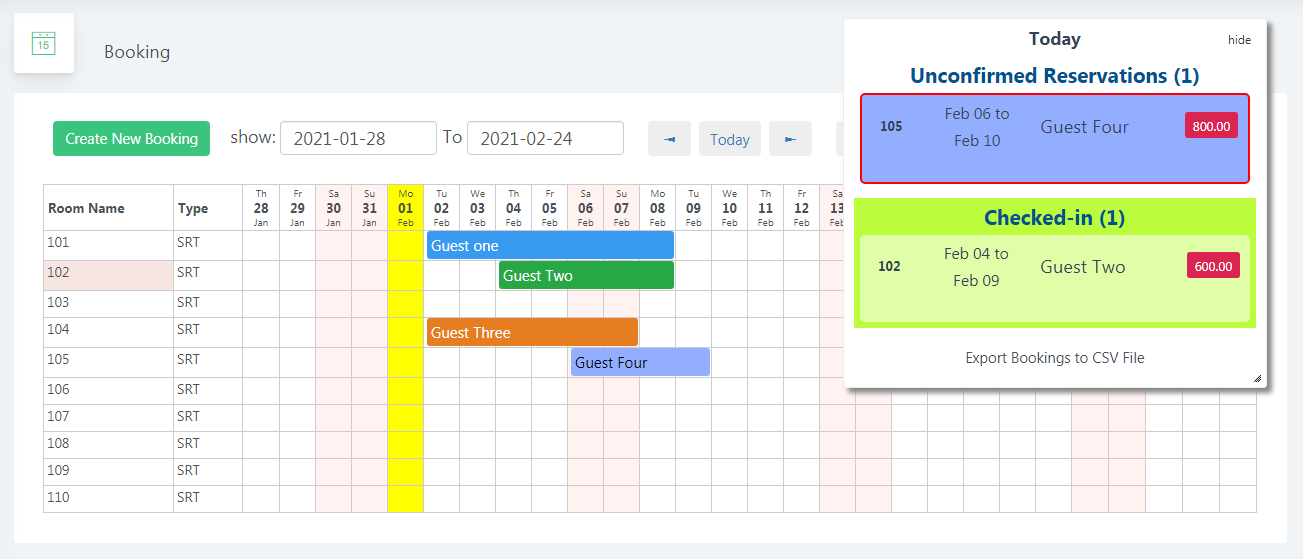Select the Guest Three booking bar
This screenshot has width=1303, height=559.
[532, 332]
